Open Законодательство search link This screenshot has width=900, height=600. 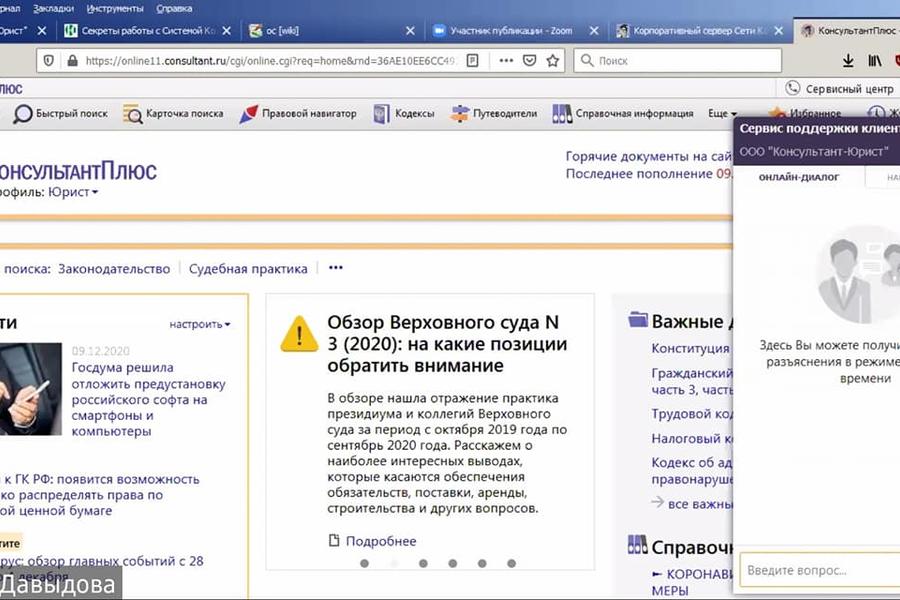[114, 269]
